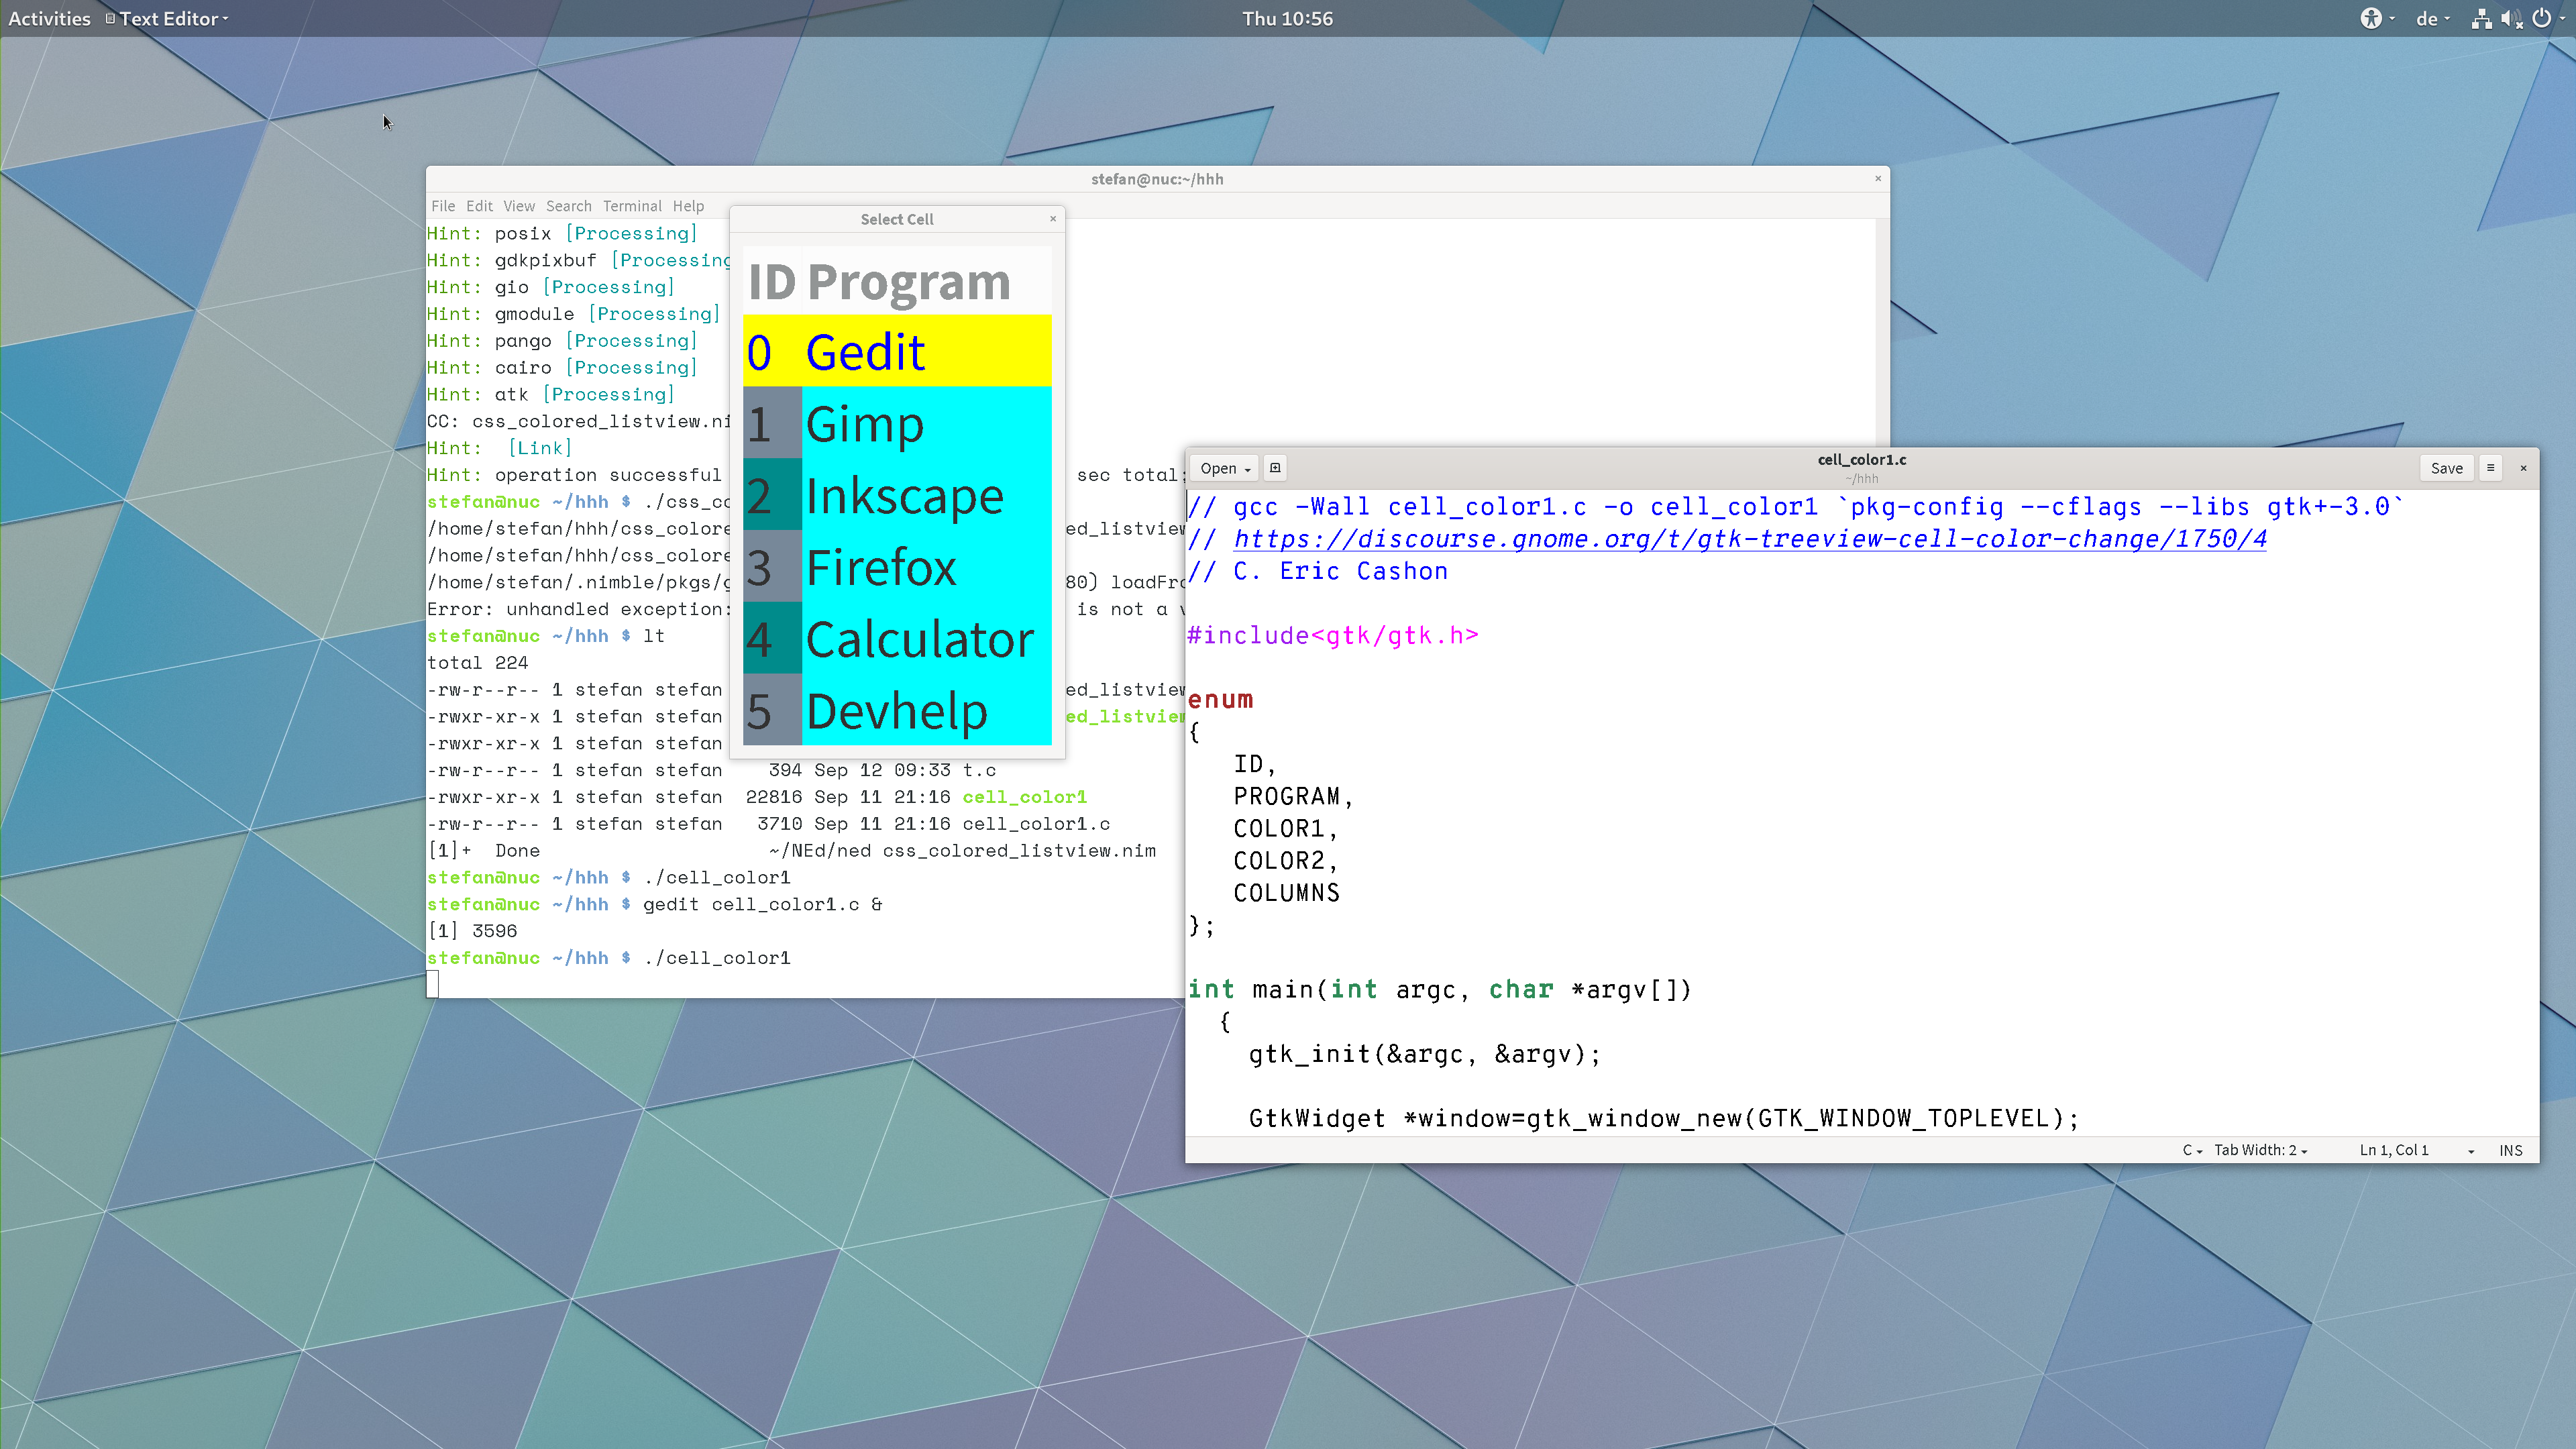Open the Ln 1, Col 1 dropdown arrow
The width and height of the screenshot is (2576, 1449).
(2470, 1151)
